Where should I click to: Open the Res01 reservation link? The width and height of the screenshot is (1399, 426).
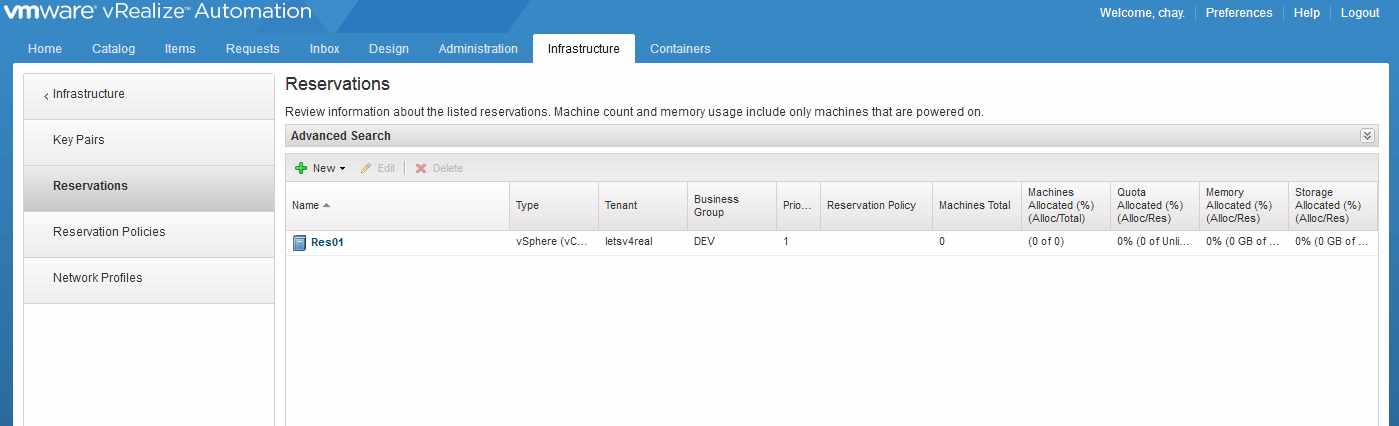click(327, 242)
